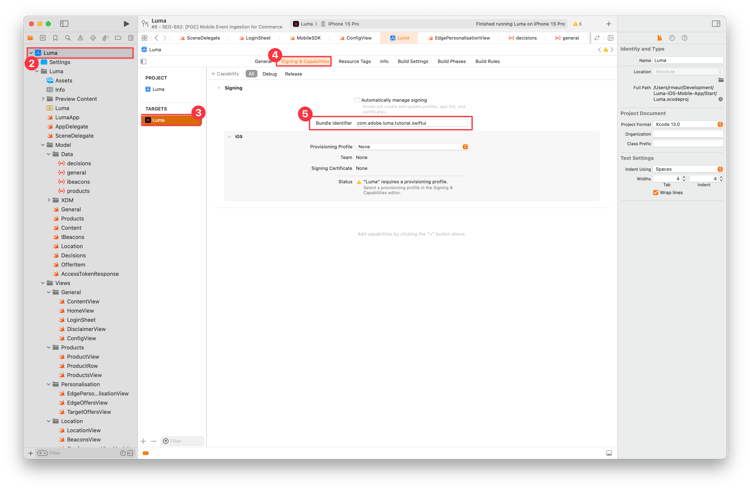This screenshot has width=750, height=490.
Task: Collapse the Luma project root in navigator
Action: click(31, 53)
